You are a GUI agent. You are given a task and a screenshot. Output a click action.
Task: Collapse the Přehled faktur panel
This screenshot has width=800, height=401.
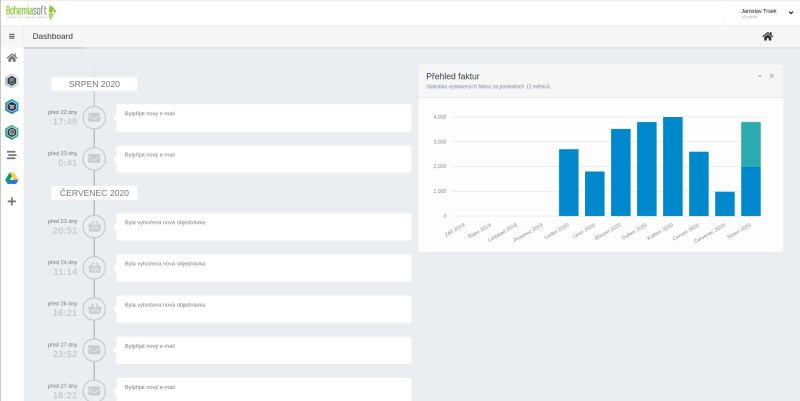coord(759,76)
